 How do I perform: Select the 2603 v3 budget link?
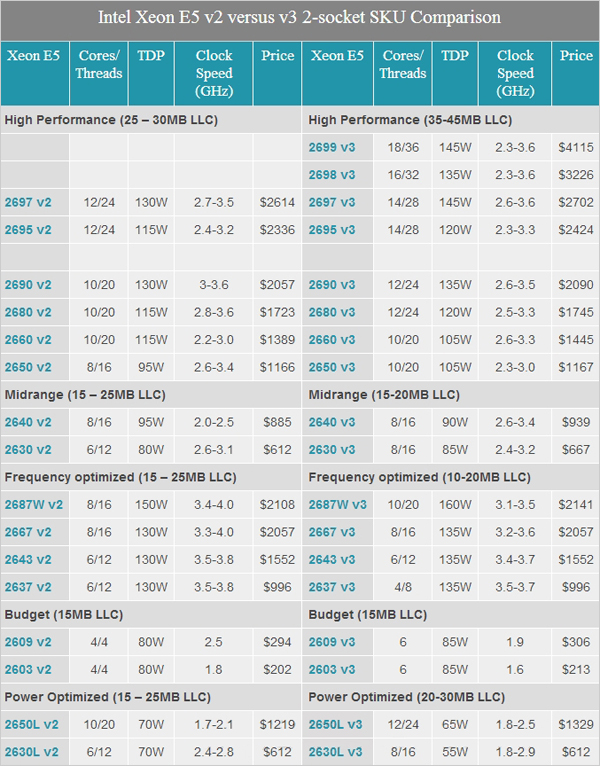tap(332, 669)
